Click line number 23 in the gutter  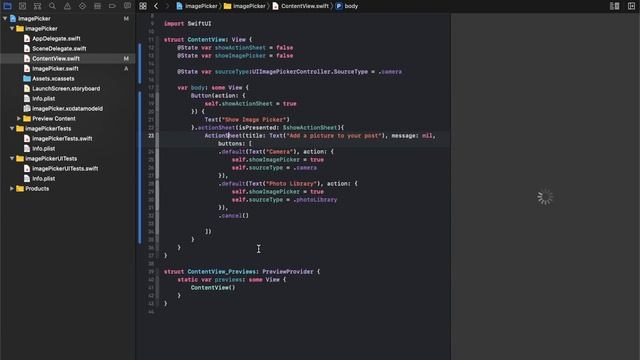(151, 136)
